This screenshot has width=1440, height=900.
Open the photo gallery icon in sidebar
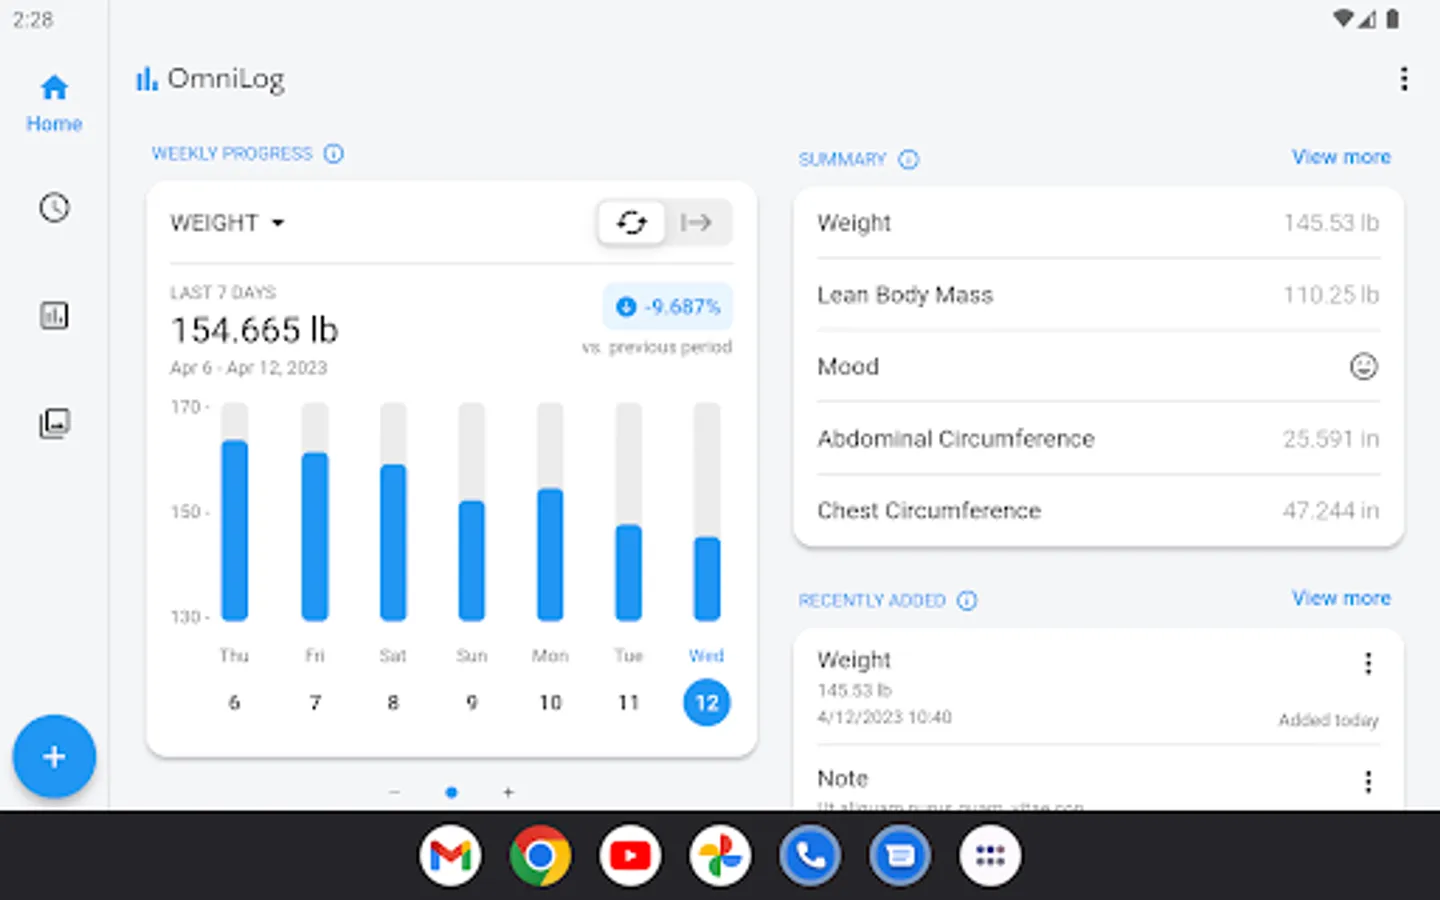click(54, 423)
